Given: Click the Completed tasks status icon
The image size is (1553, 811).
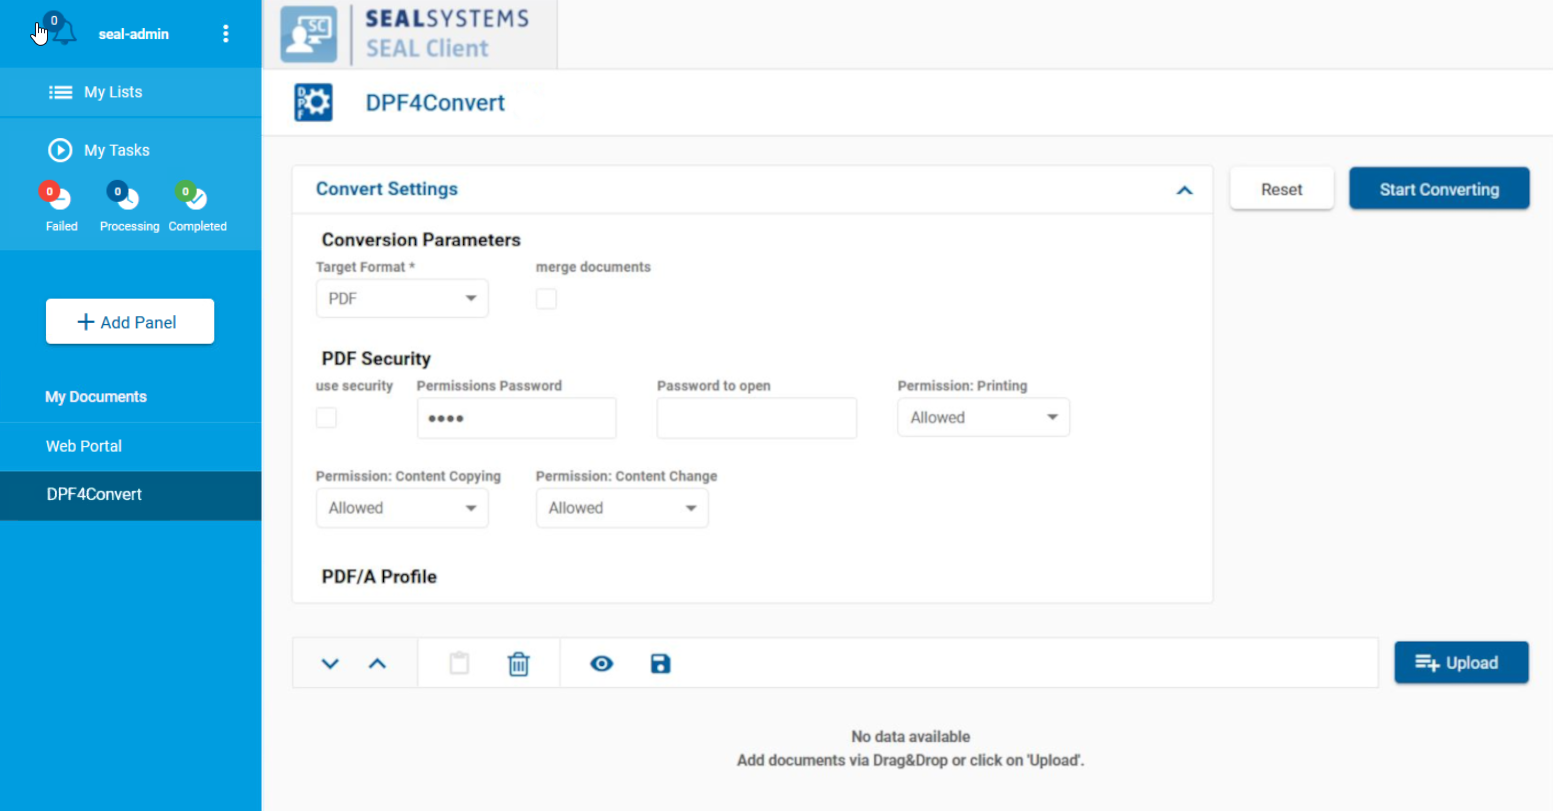Looking at the screenshot, I should 194,198.
